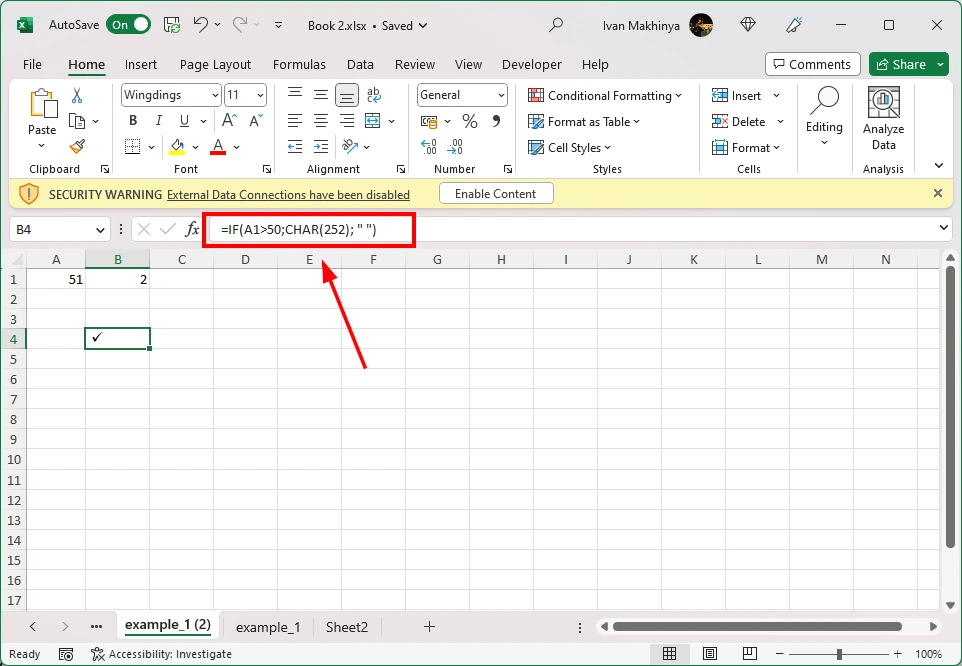The height and width of the screenshot is (666, 962).
Task: Click the Share button
Action: point(901,64)
